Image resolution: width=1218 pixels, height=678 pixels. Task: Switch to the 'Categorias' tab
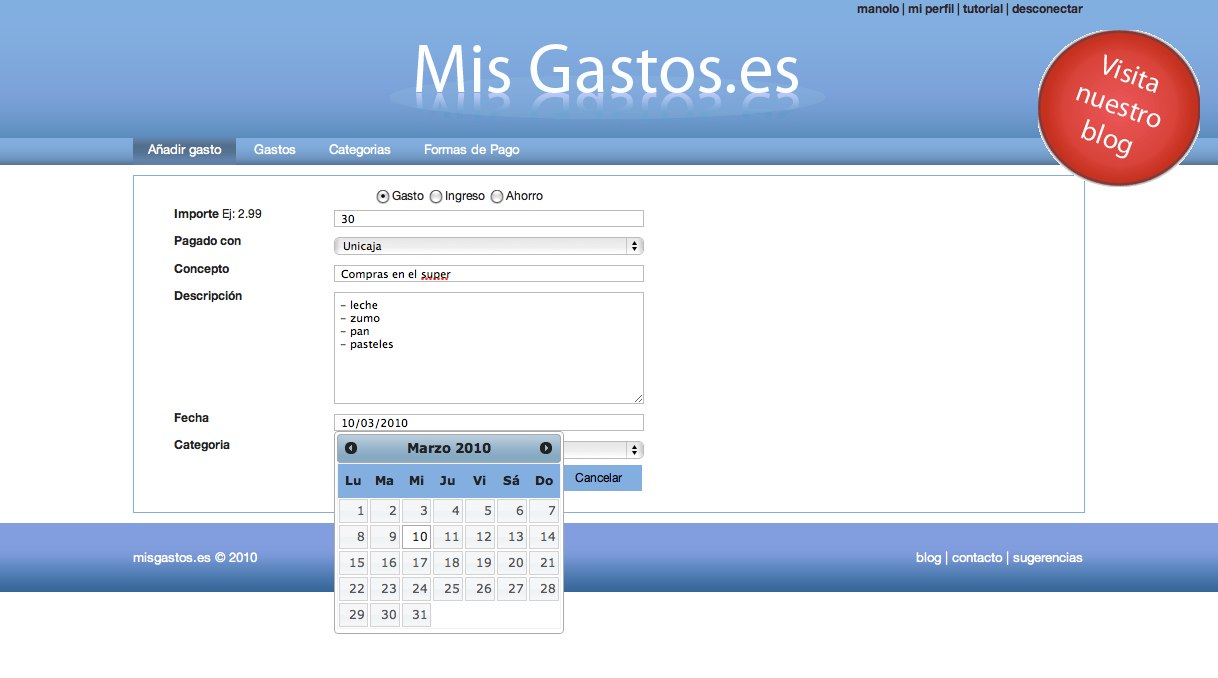click(x=359, y=149)
